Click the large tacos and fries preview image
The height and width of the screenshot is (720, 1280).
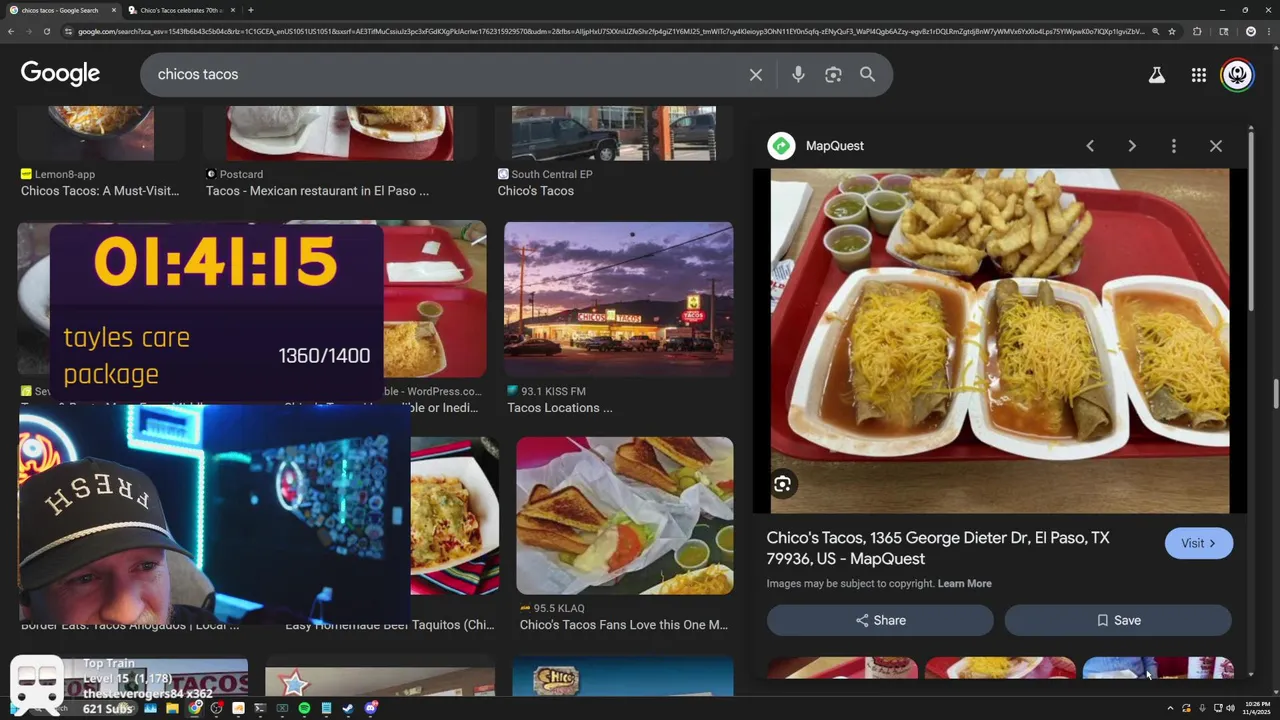(x=1000, y=340)
